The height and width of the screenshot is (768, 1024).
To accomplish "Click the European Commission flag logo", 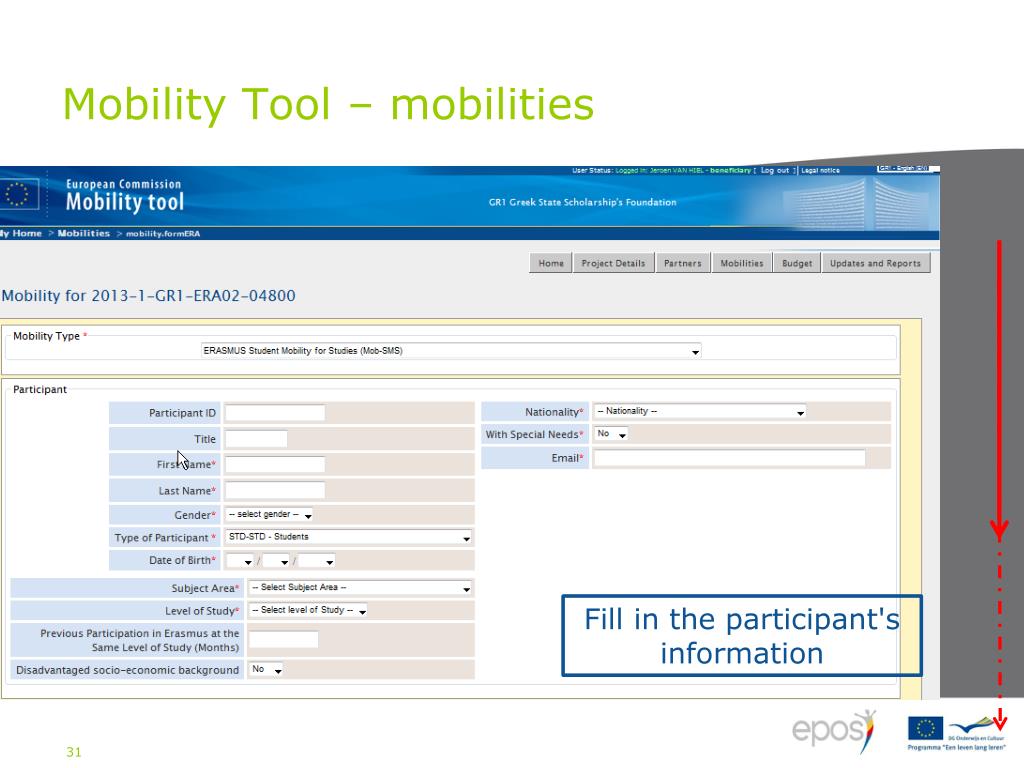I will [x=18, y=194].
